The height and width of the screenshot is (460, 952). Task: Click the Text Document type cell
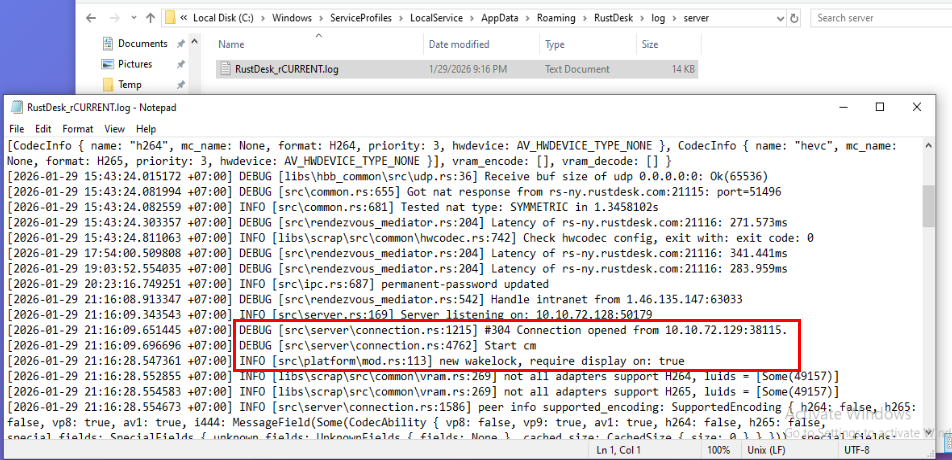(577, 69)
